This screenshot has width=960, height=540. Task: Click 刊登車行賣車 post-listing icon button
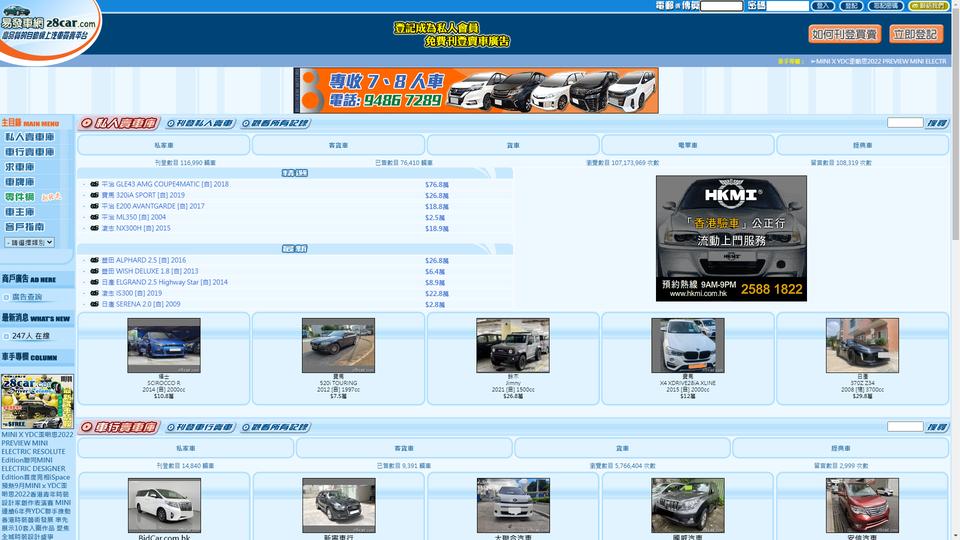click(200, 427)
